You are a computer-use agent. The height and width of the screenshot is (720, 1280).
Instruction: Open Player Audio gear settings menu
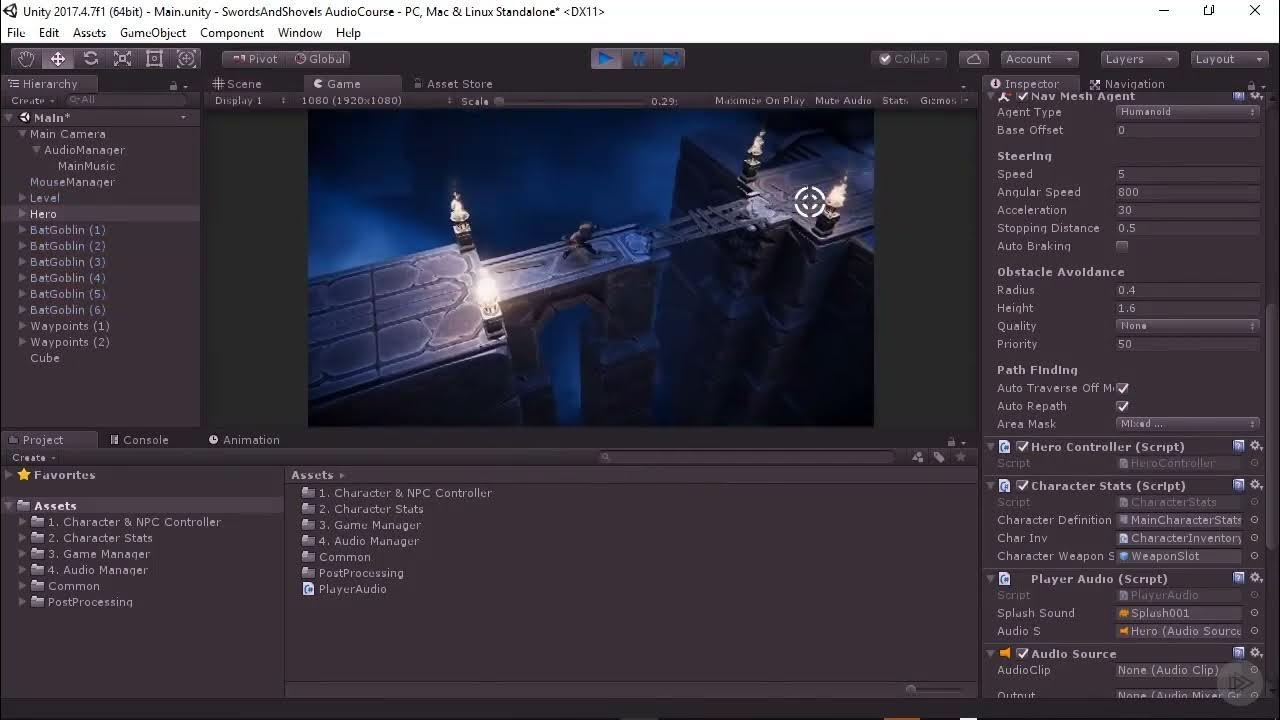[1256, 579]
